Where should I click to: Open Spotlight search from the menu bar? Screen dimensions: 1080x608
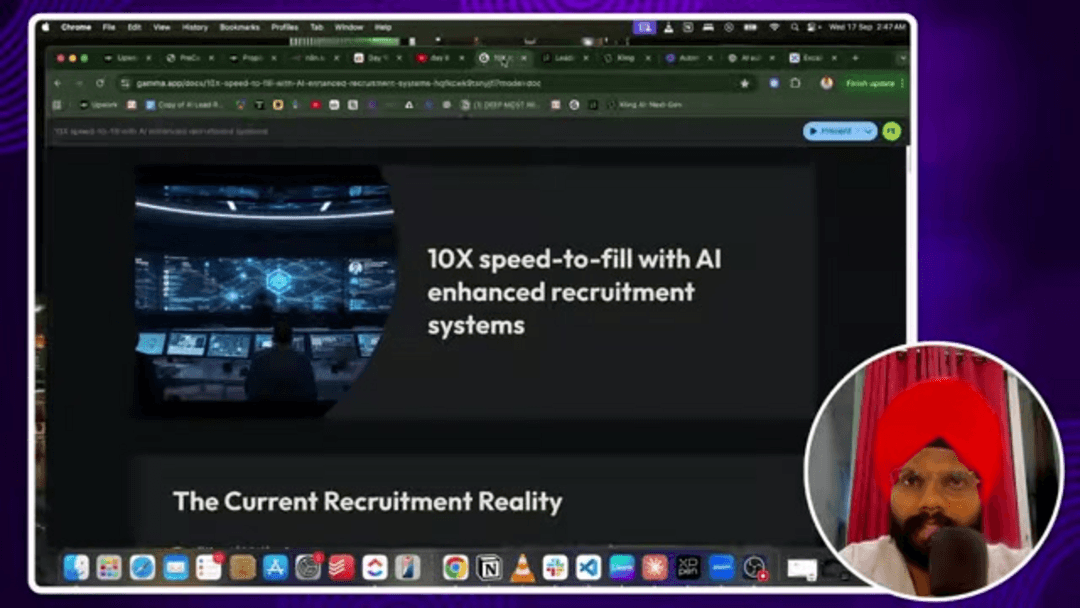pyautogui.click(x=794, y=27)
